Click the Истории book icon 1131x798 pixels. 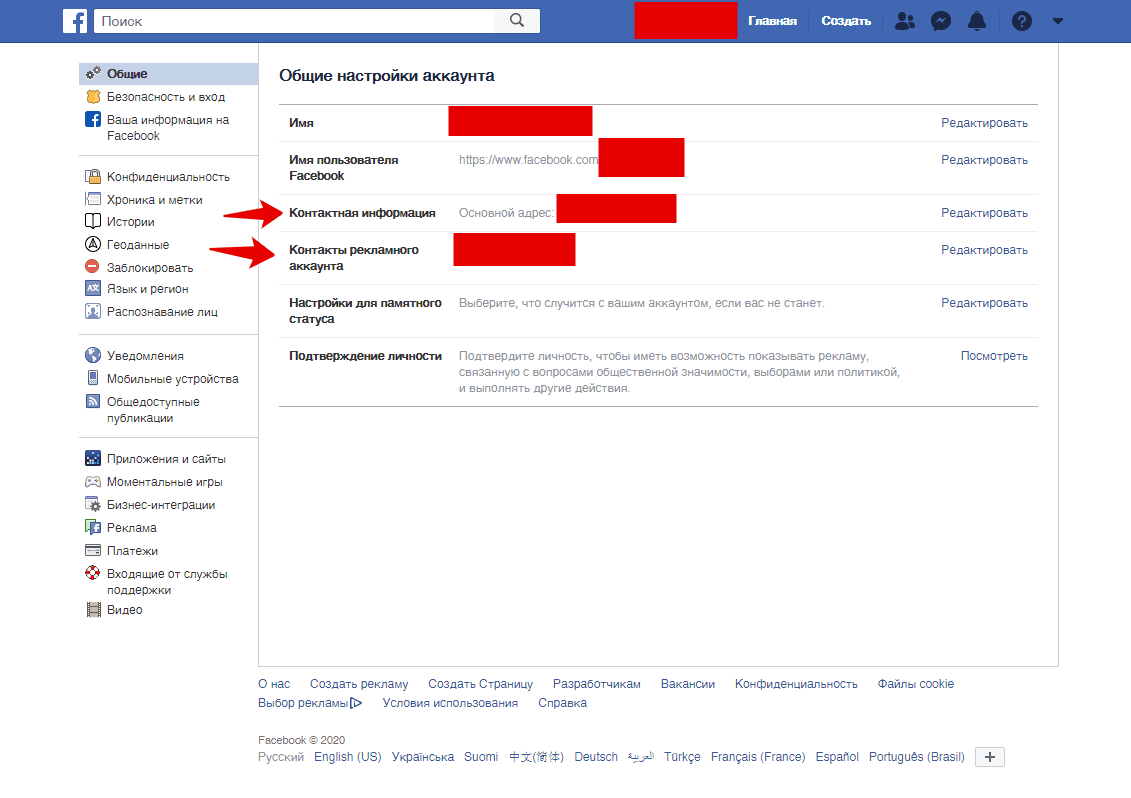click(93, 221)
